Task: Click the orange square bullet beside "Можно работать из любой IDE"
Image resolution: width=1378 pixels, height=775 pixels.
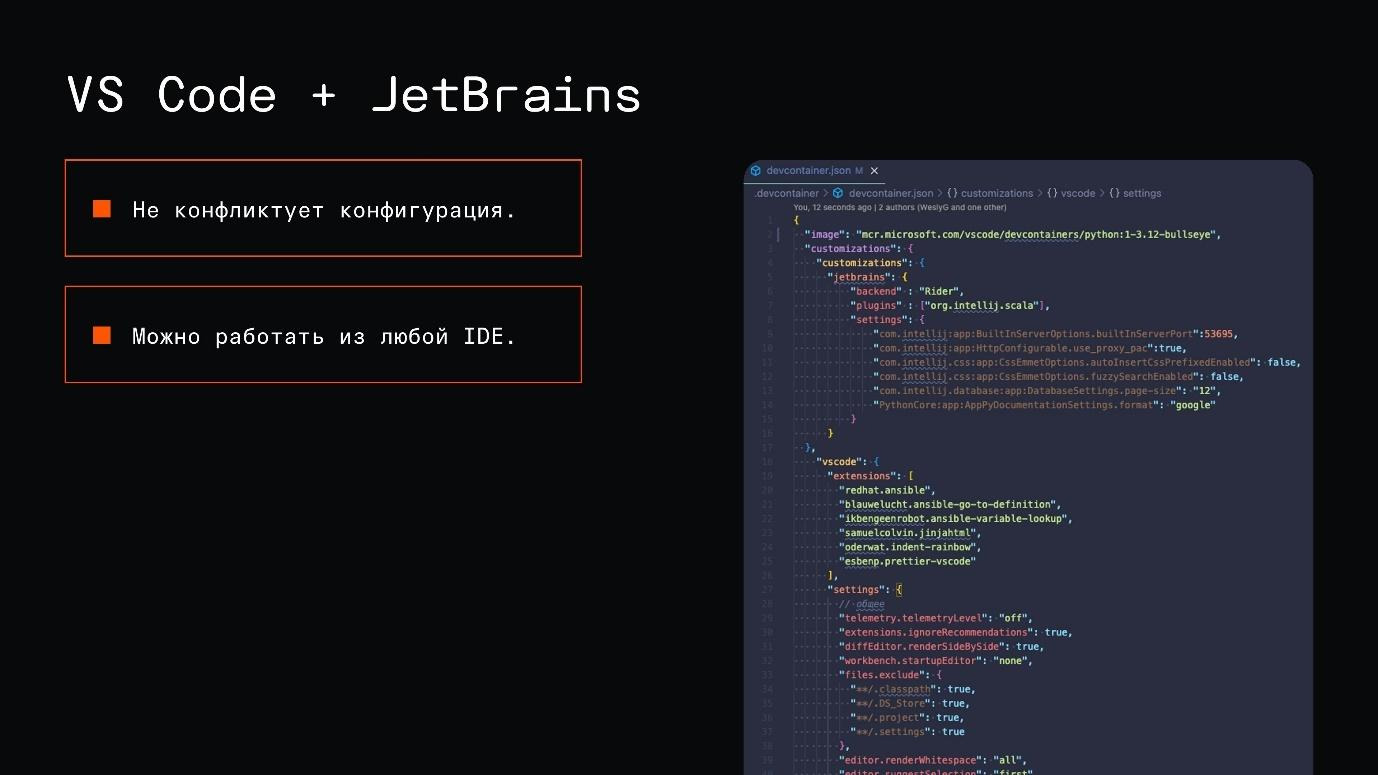Action: (x=101, y=336)
